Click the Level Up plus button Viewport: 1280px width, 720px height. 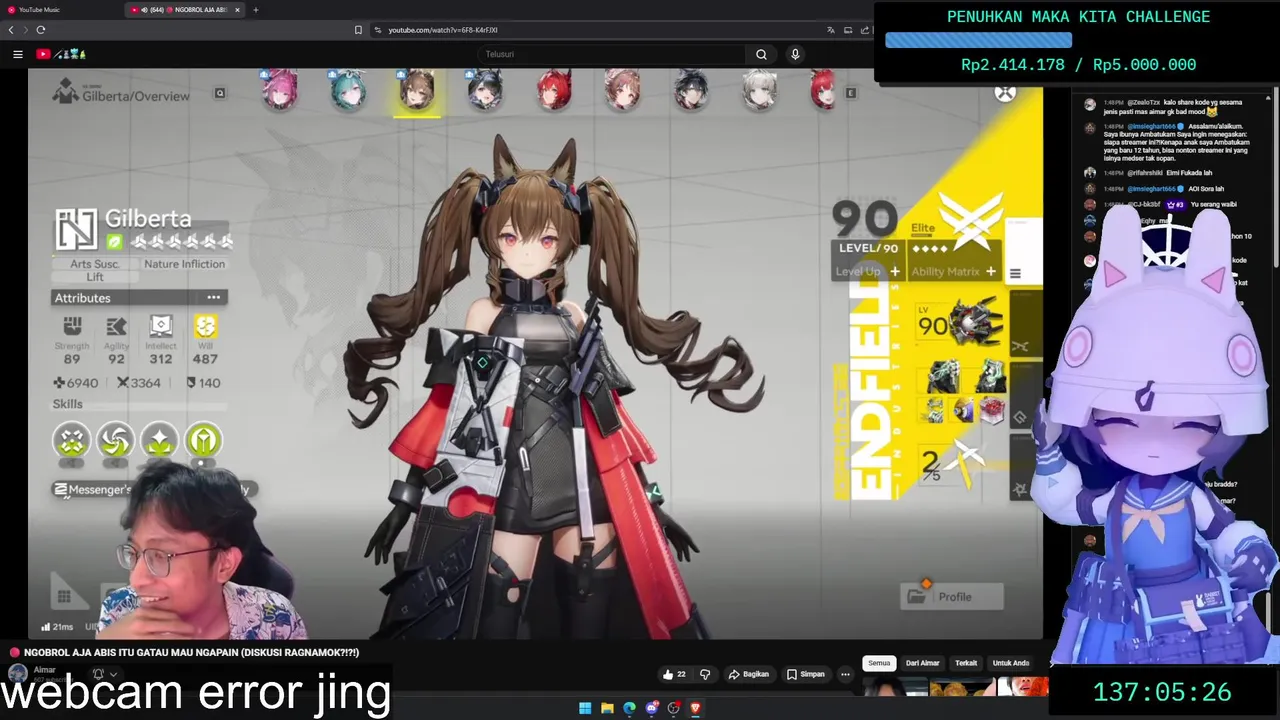[895, 272]
